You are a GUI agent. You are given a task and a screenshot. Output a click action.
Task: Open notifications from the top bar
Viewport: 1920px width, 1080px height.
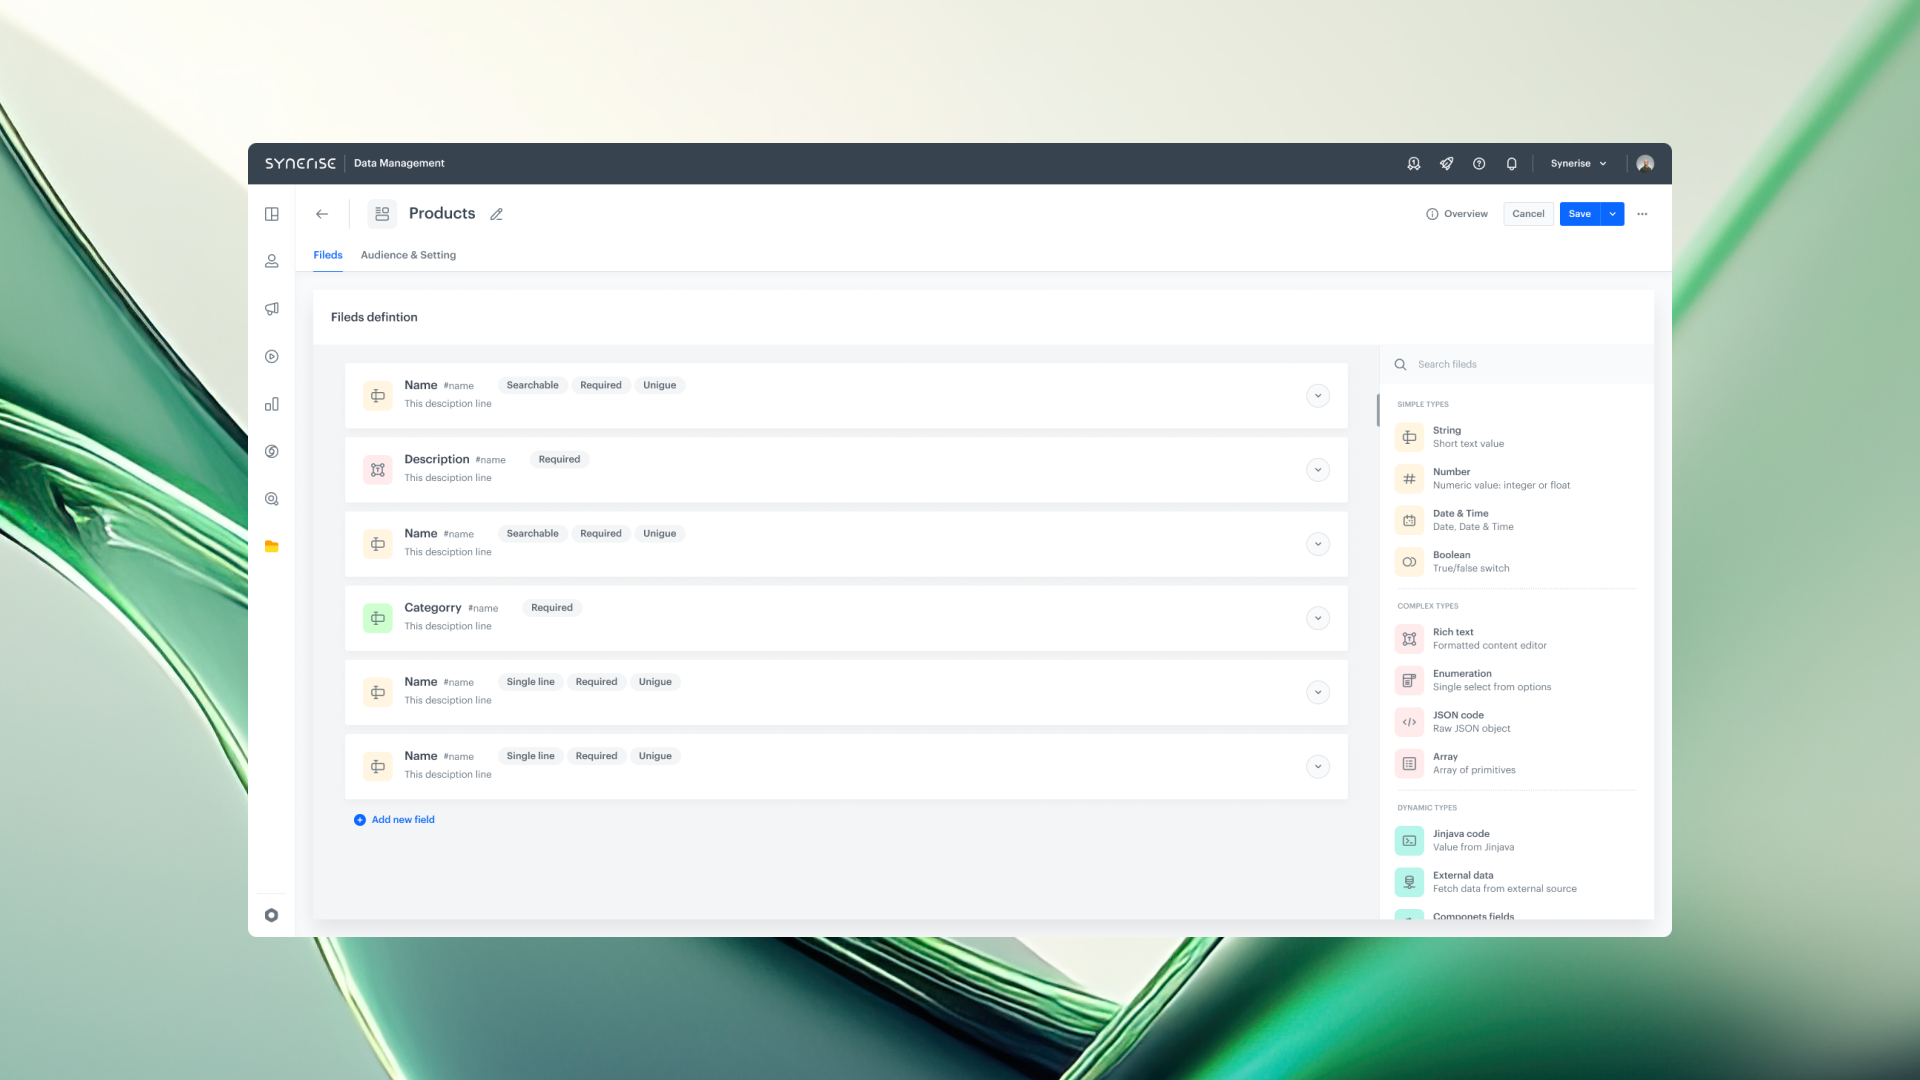point(1511,163)
